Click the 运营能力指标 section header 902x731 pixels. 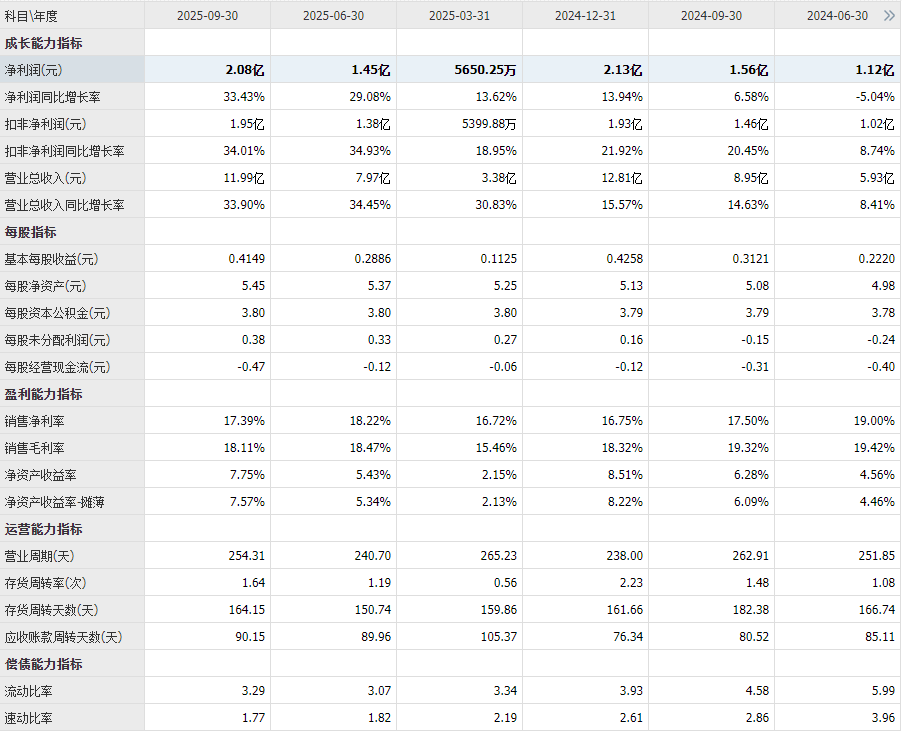pyautogui.click(x=44, y=529)
